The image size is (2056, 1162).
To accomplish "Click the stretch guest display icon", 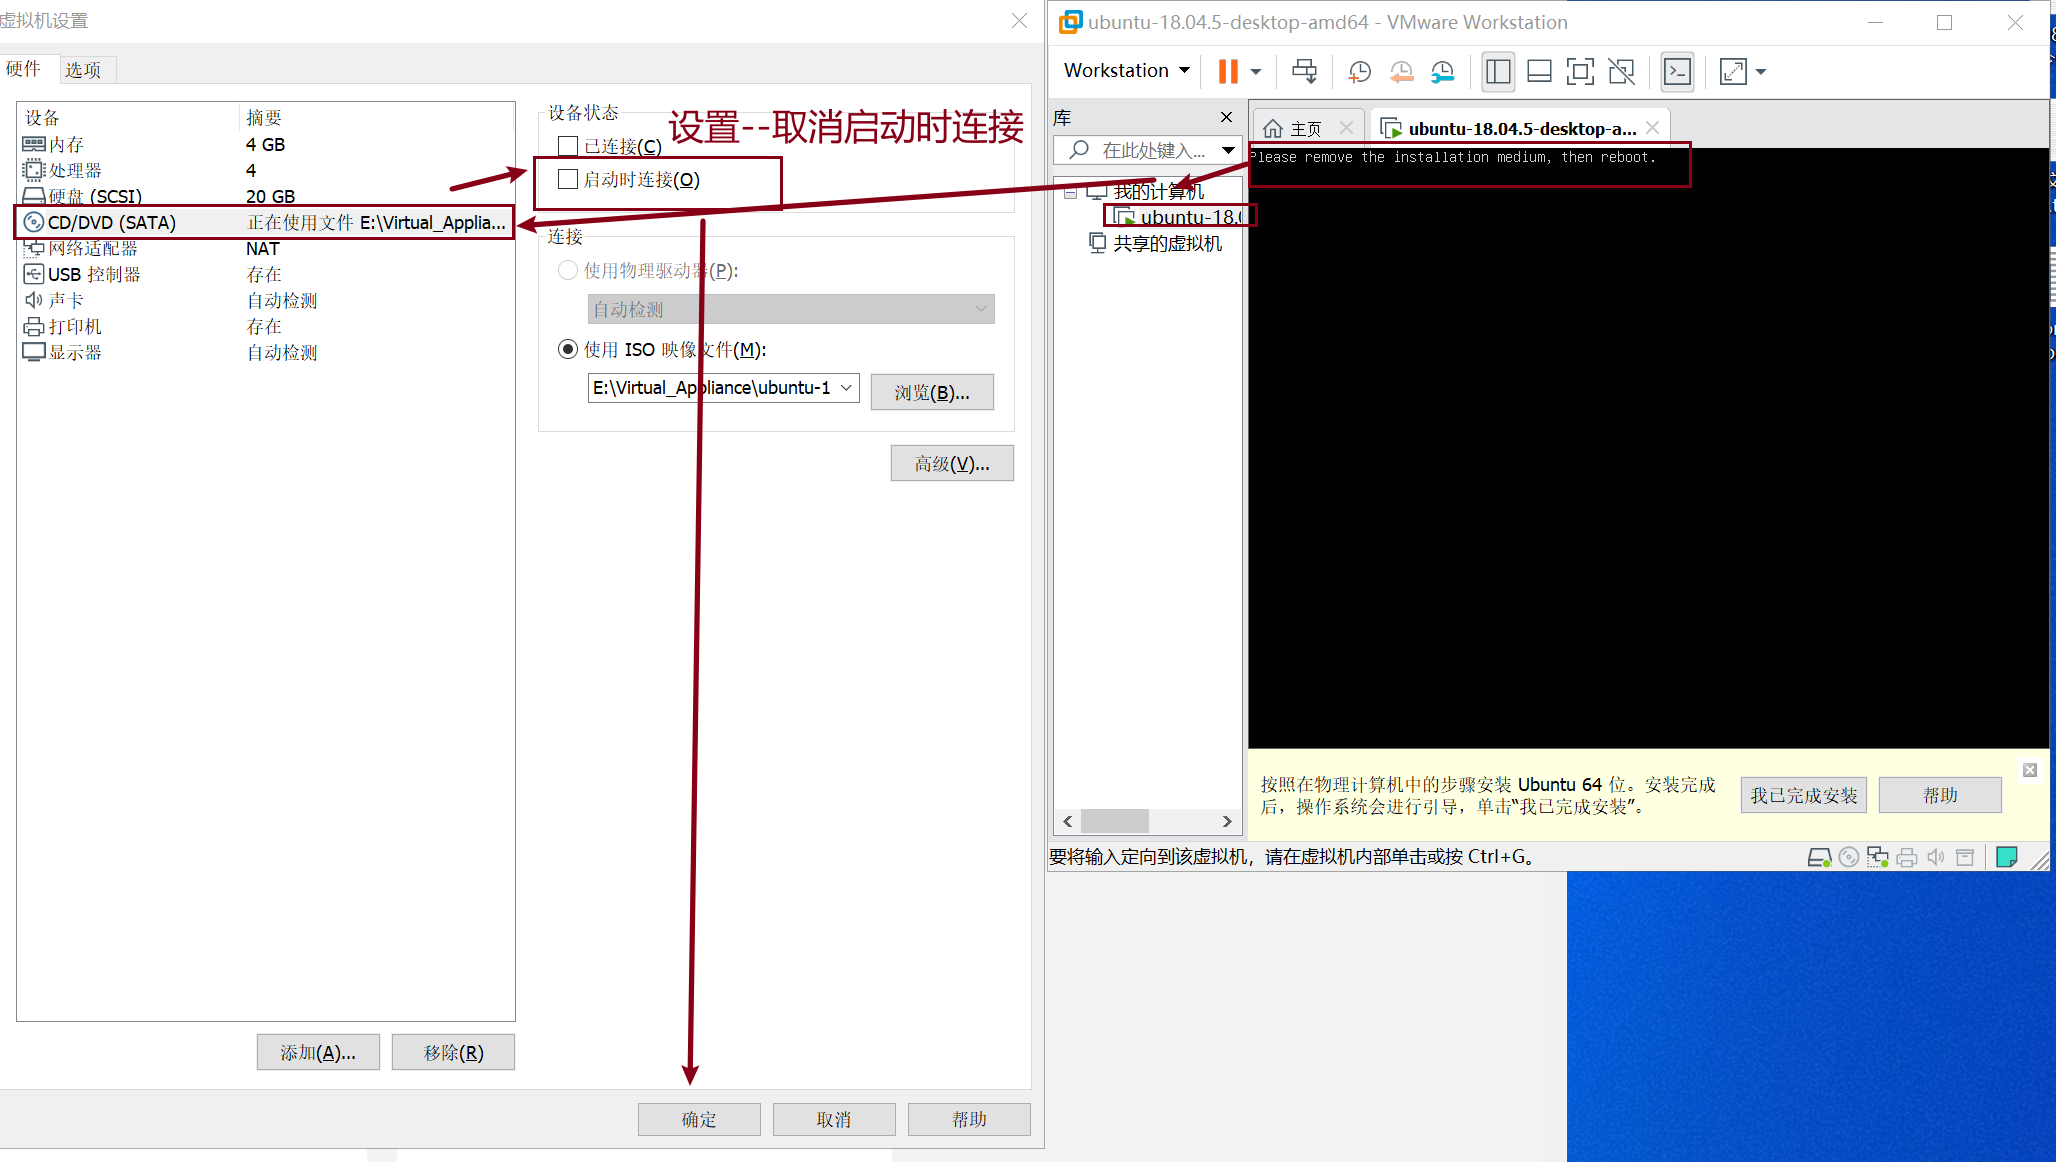I will pyautogui.click(x=1733, y=71).
